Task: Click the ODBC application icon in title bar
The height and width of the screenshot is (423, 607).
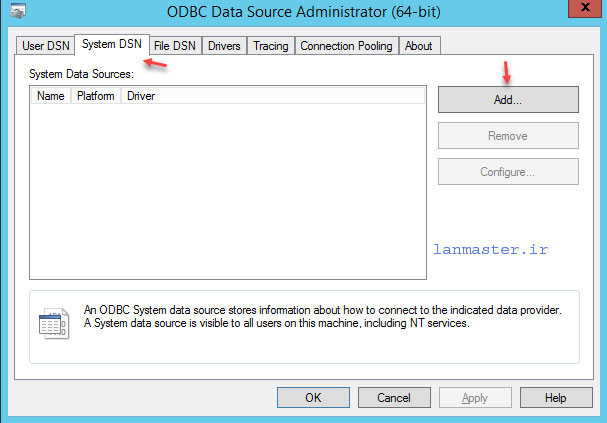Action: click(x=18, y=10)
